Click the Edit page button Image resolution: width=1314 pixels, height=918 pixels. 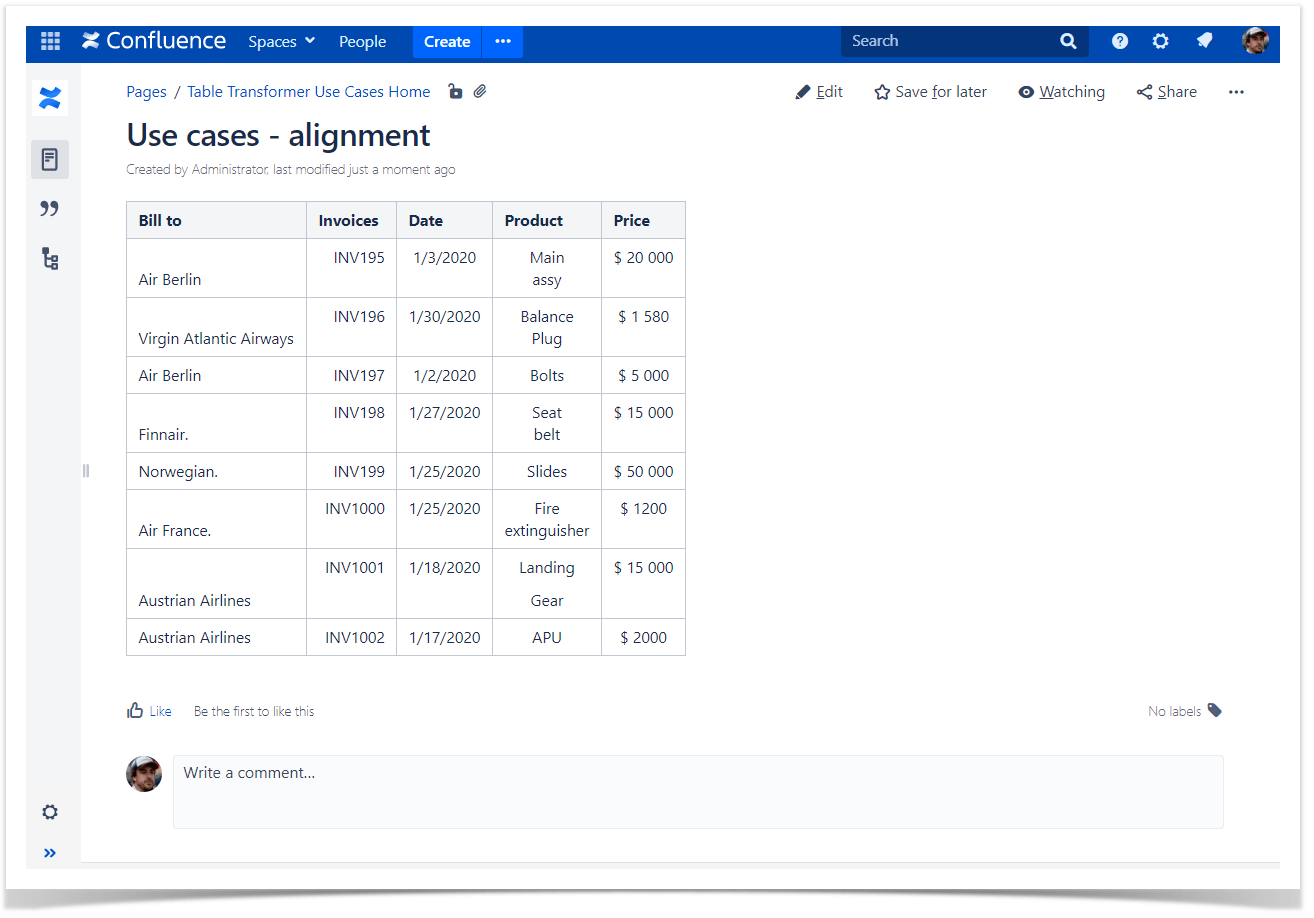point(819,92)
